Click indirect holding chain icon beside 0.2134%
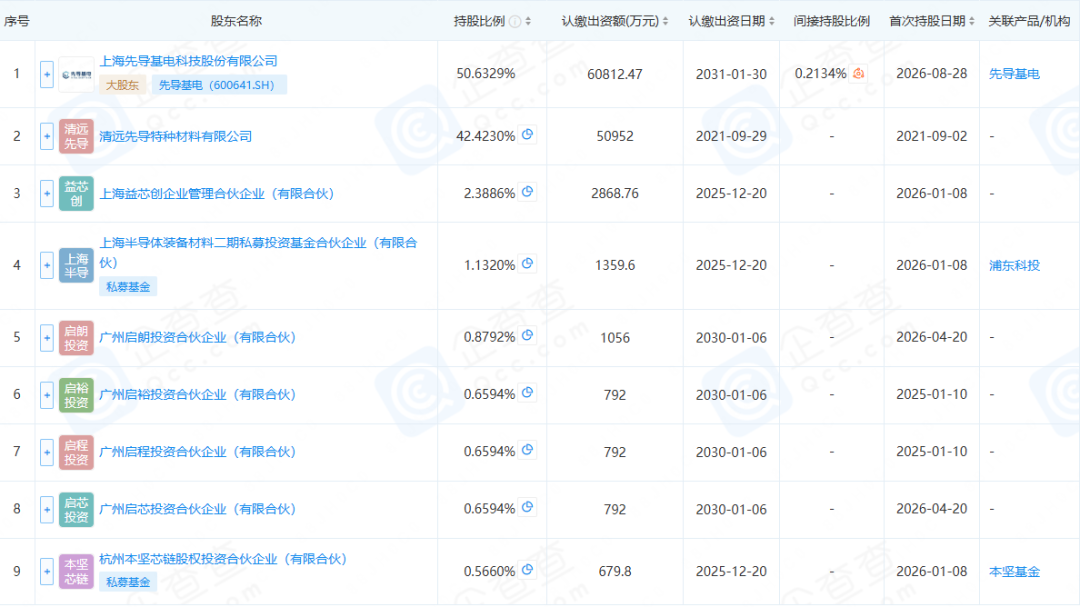The image size is (1080, 607). pos(858,73)
